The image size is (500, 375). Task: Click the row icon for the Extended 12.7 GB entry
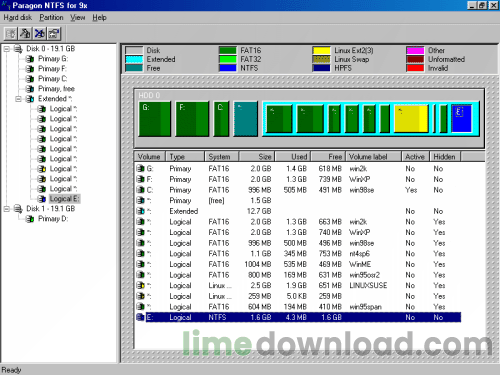[x=140, y=211]
